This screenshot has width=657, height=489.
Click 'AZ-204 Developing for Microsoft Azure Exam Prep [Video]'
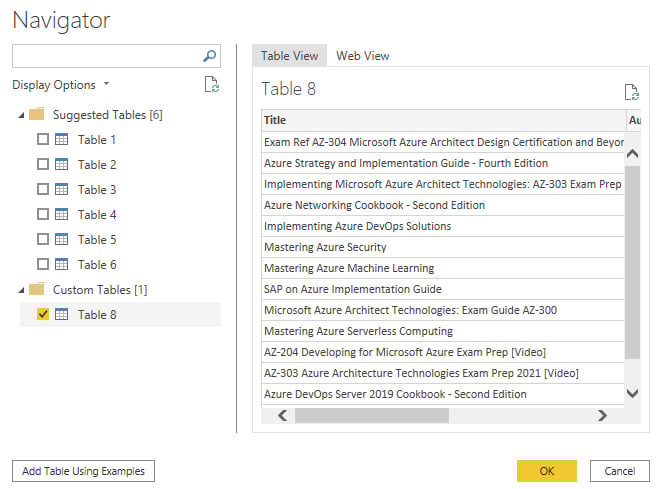443,352
